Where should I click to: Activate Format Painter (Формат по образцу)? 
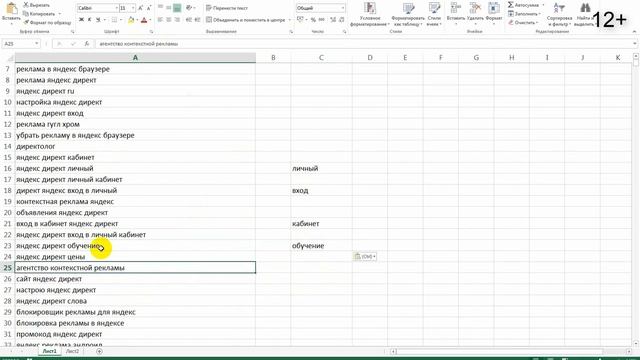pyautogui.click(x=47, y=22)
